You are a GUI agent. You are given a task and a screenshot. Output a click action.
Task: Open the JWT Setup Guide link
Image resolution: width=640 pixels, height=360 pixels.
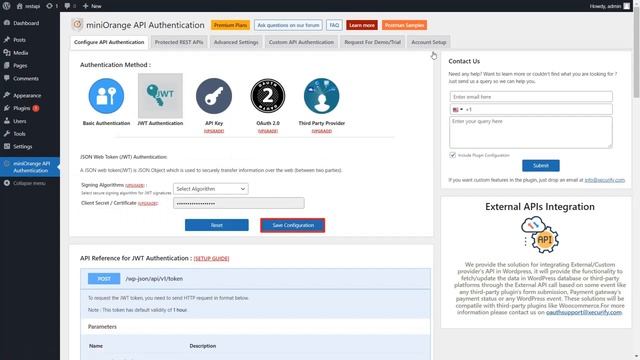pos(211,258)
